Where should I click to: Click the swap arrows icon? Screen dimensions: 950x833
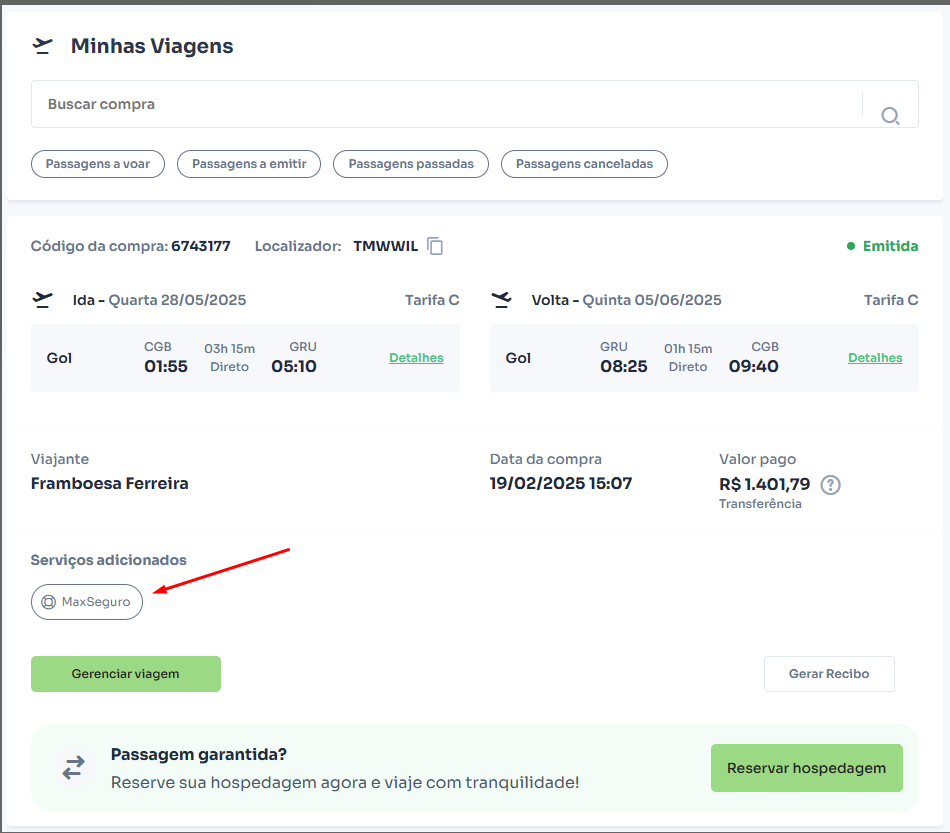point(74,768)
